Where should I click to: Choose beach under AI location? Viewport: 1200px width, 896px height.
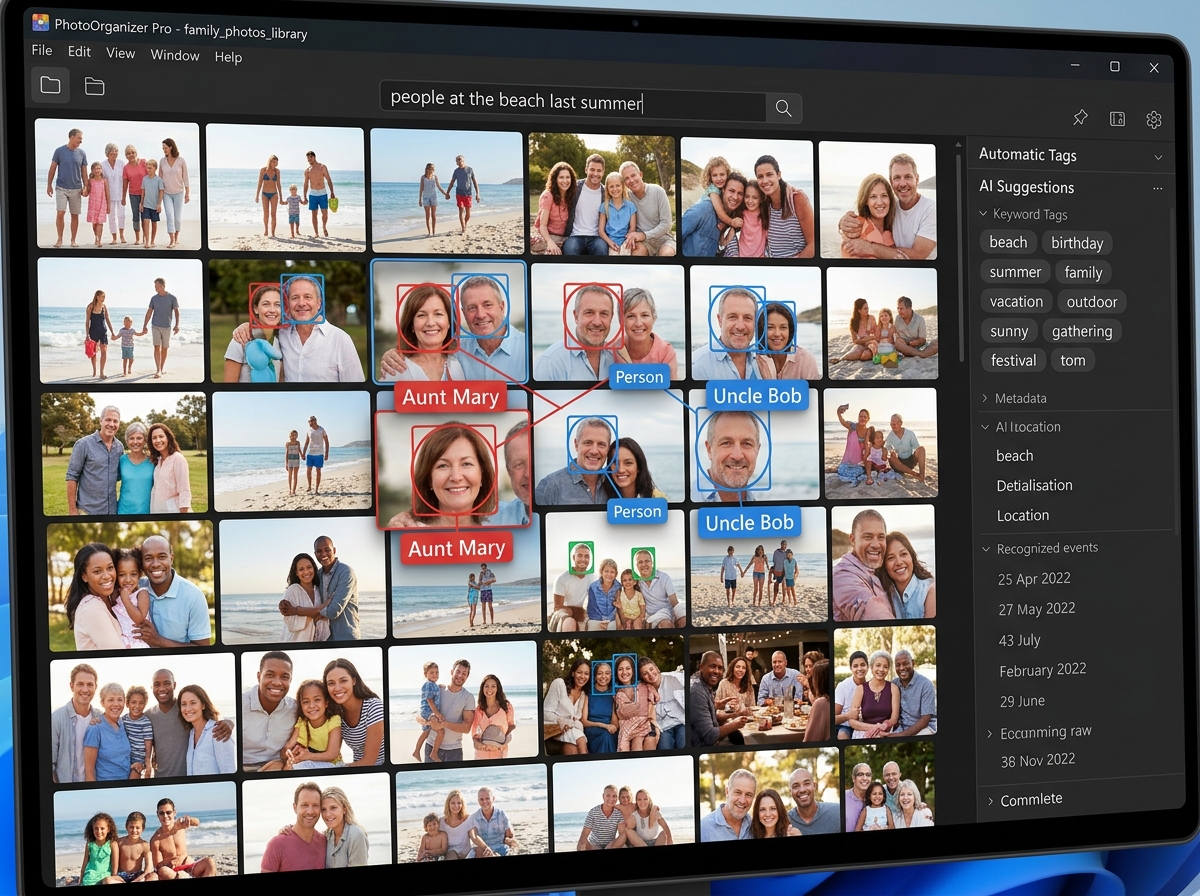1015,456
